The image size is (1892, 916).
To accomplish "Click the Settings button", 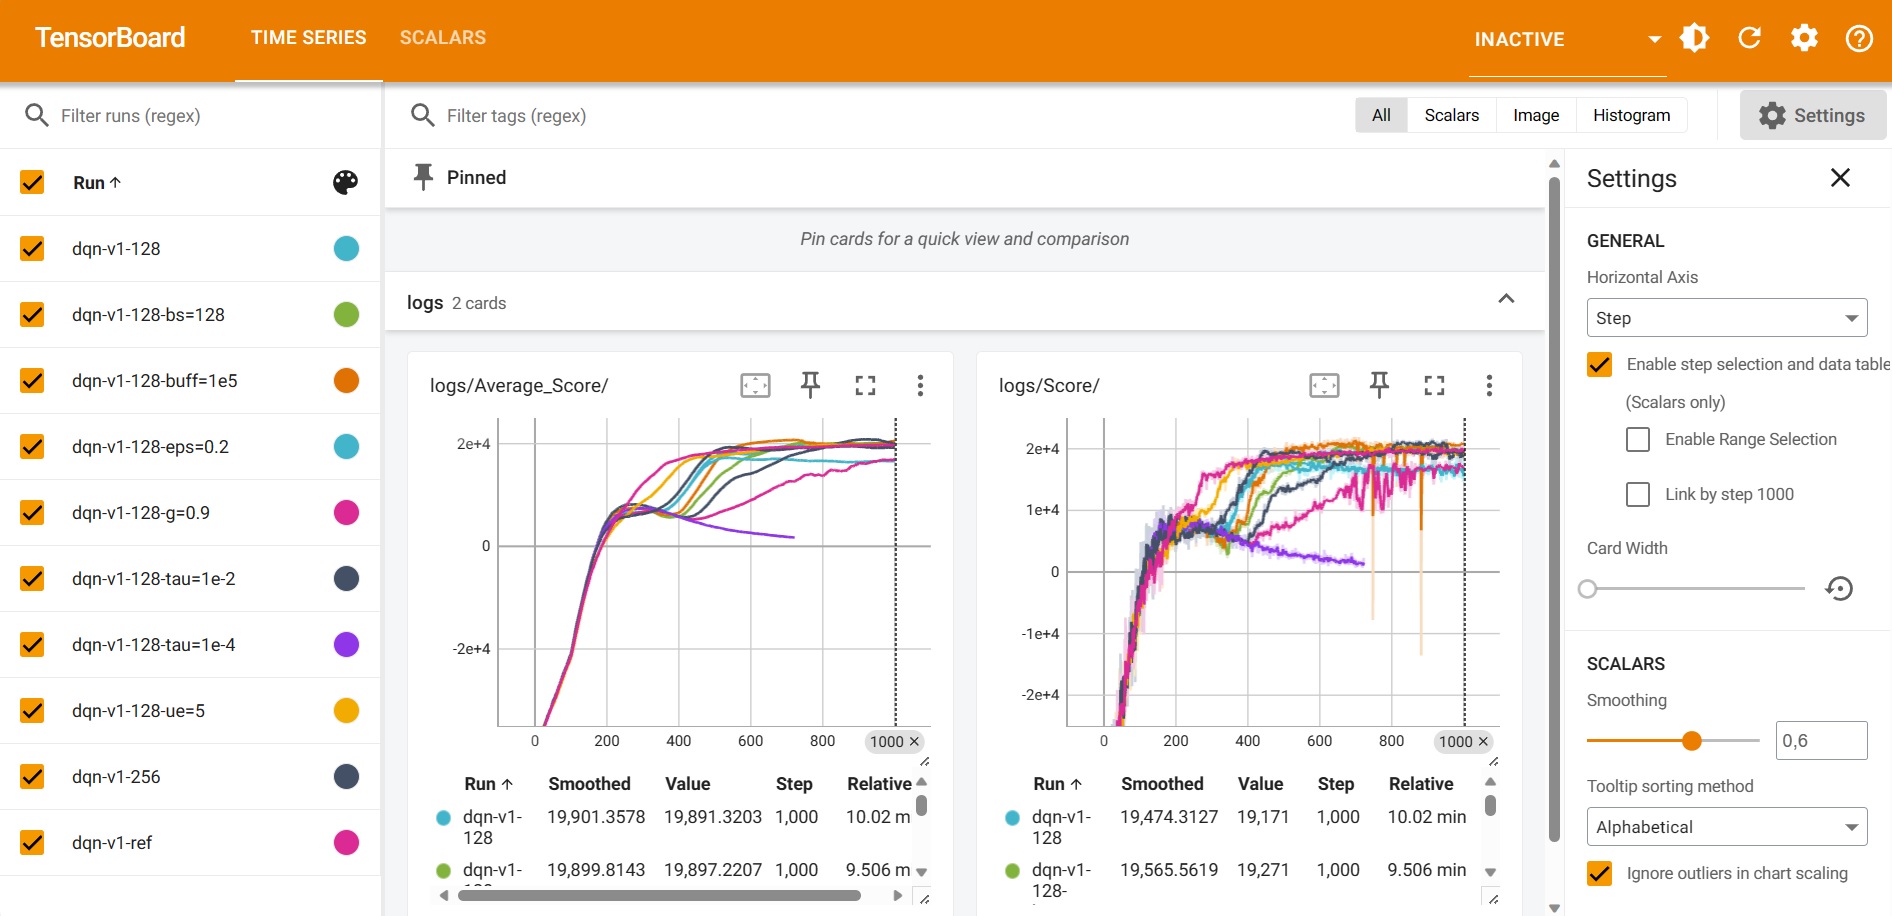I will pos(1812,115).
